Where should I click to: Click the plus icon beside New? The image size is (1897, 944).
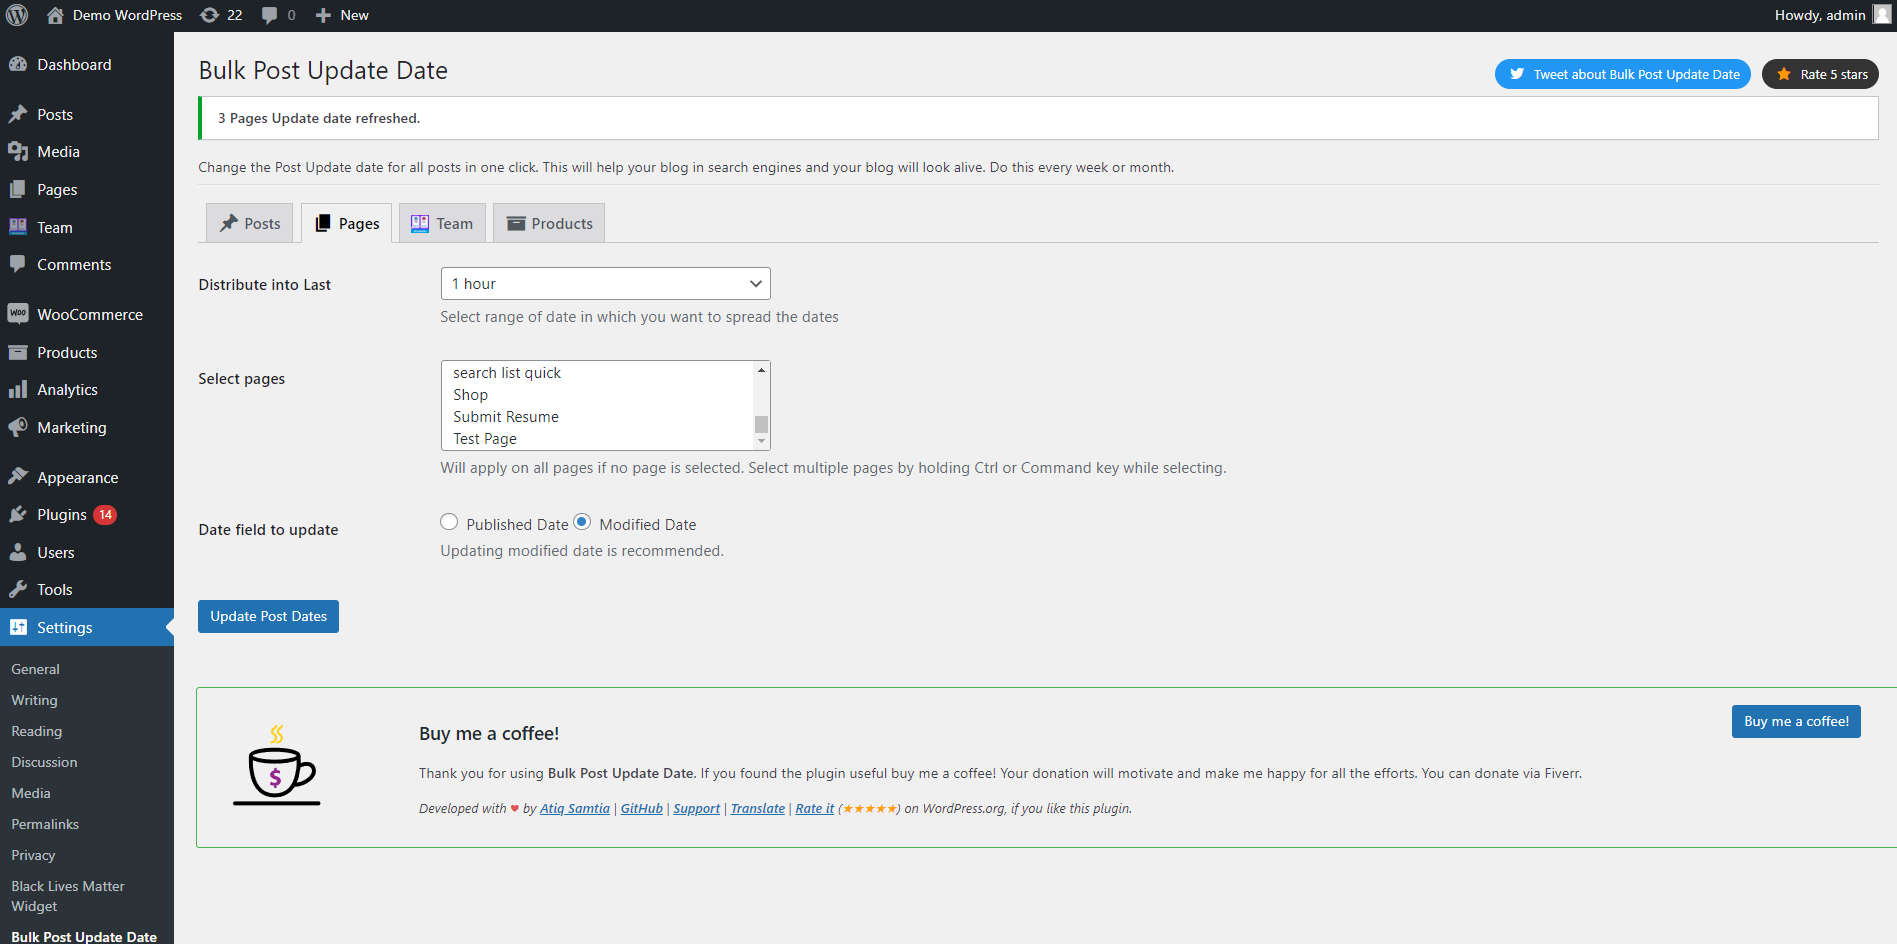[x=323, y=15]
